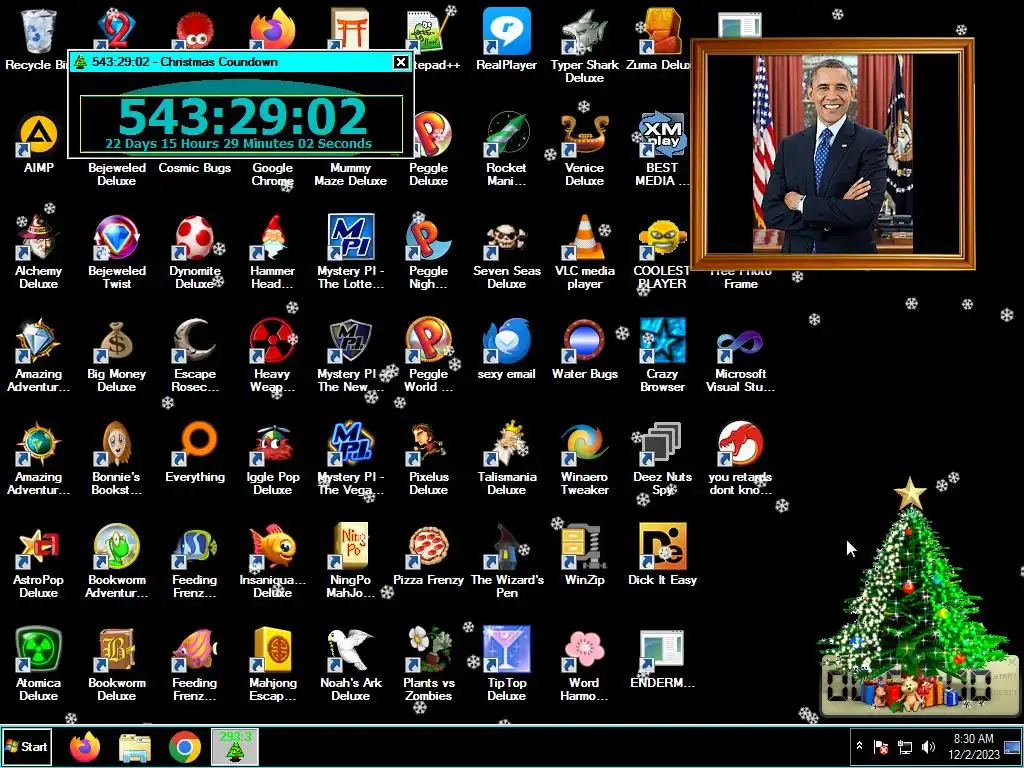Open the Iggle Pop Deluxe shortcut

pos(272,457)
